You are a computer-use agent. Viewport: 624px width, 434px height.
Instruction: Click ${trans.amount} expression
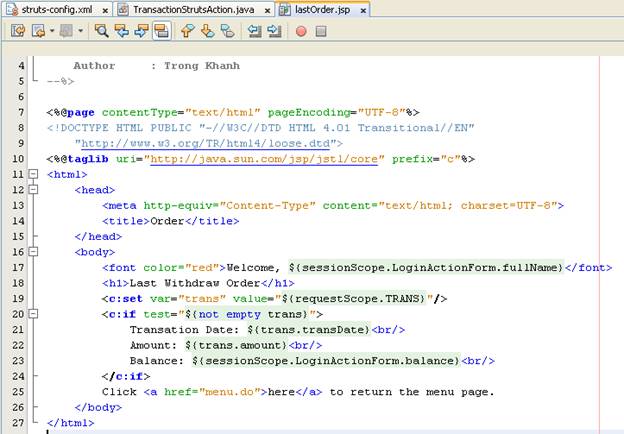[236, 345]
